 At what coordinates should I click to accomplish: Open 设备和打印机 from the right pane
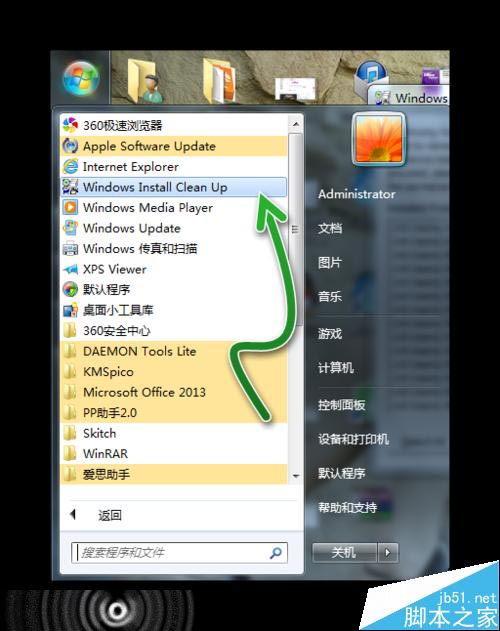point(353,439)
